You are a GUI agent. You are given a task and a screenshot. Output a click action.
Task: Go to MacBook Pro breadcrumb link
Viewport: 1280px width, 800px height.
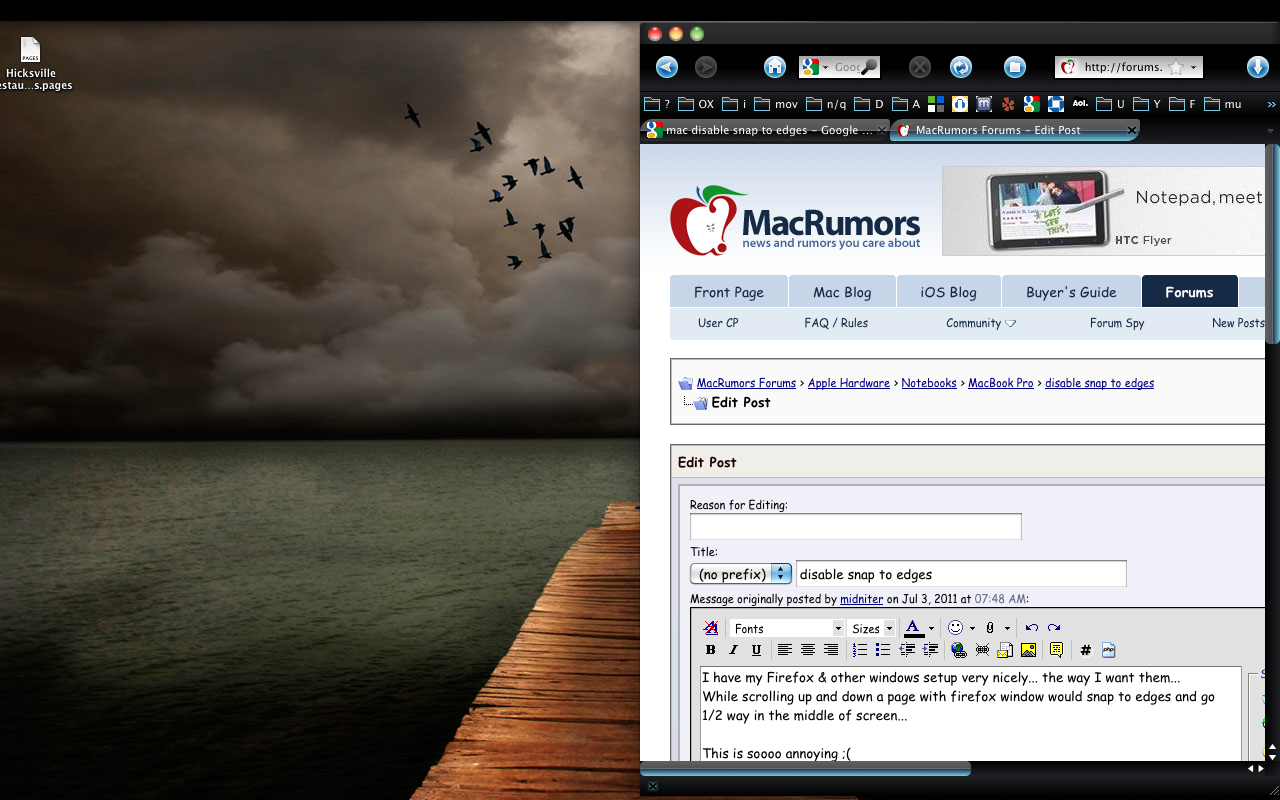(1001, 383)
